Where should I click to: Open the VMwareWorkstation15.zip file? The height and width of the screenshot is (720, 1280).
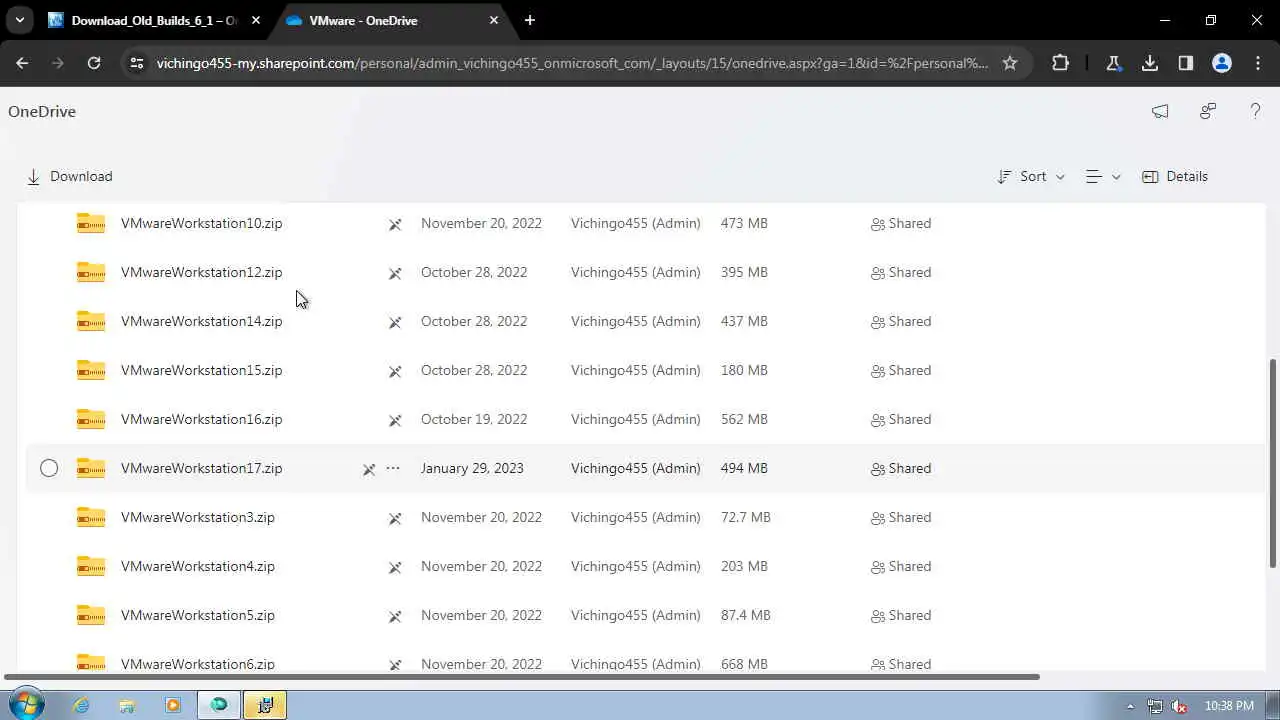click(201, 370)
